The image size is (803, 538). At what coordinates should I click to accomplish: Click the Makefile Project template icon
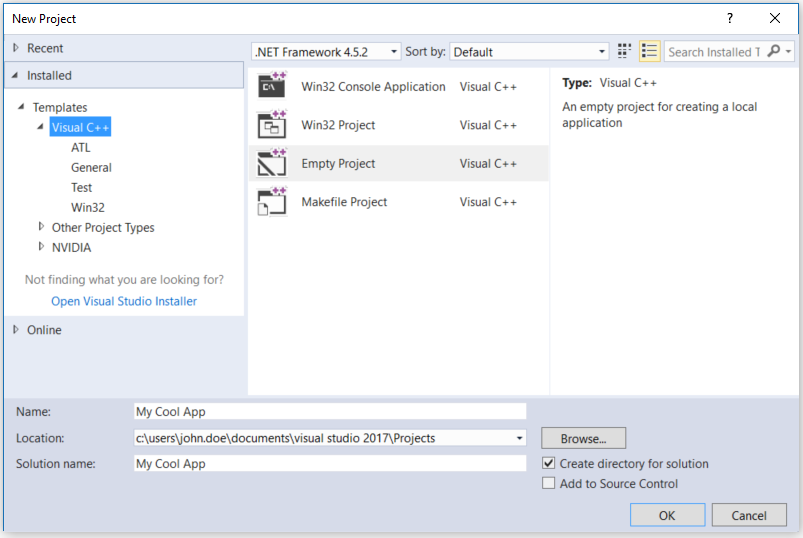pyautogui.click(x=272, y=201)
